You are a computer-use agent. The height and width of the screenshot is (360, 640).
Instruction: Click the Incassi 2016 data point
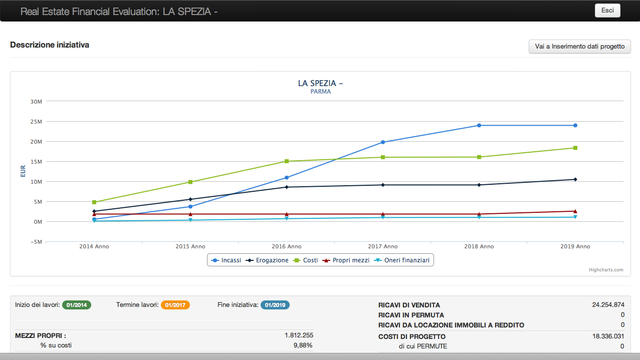287,178
